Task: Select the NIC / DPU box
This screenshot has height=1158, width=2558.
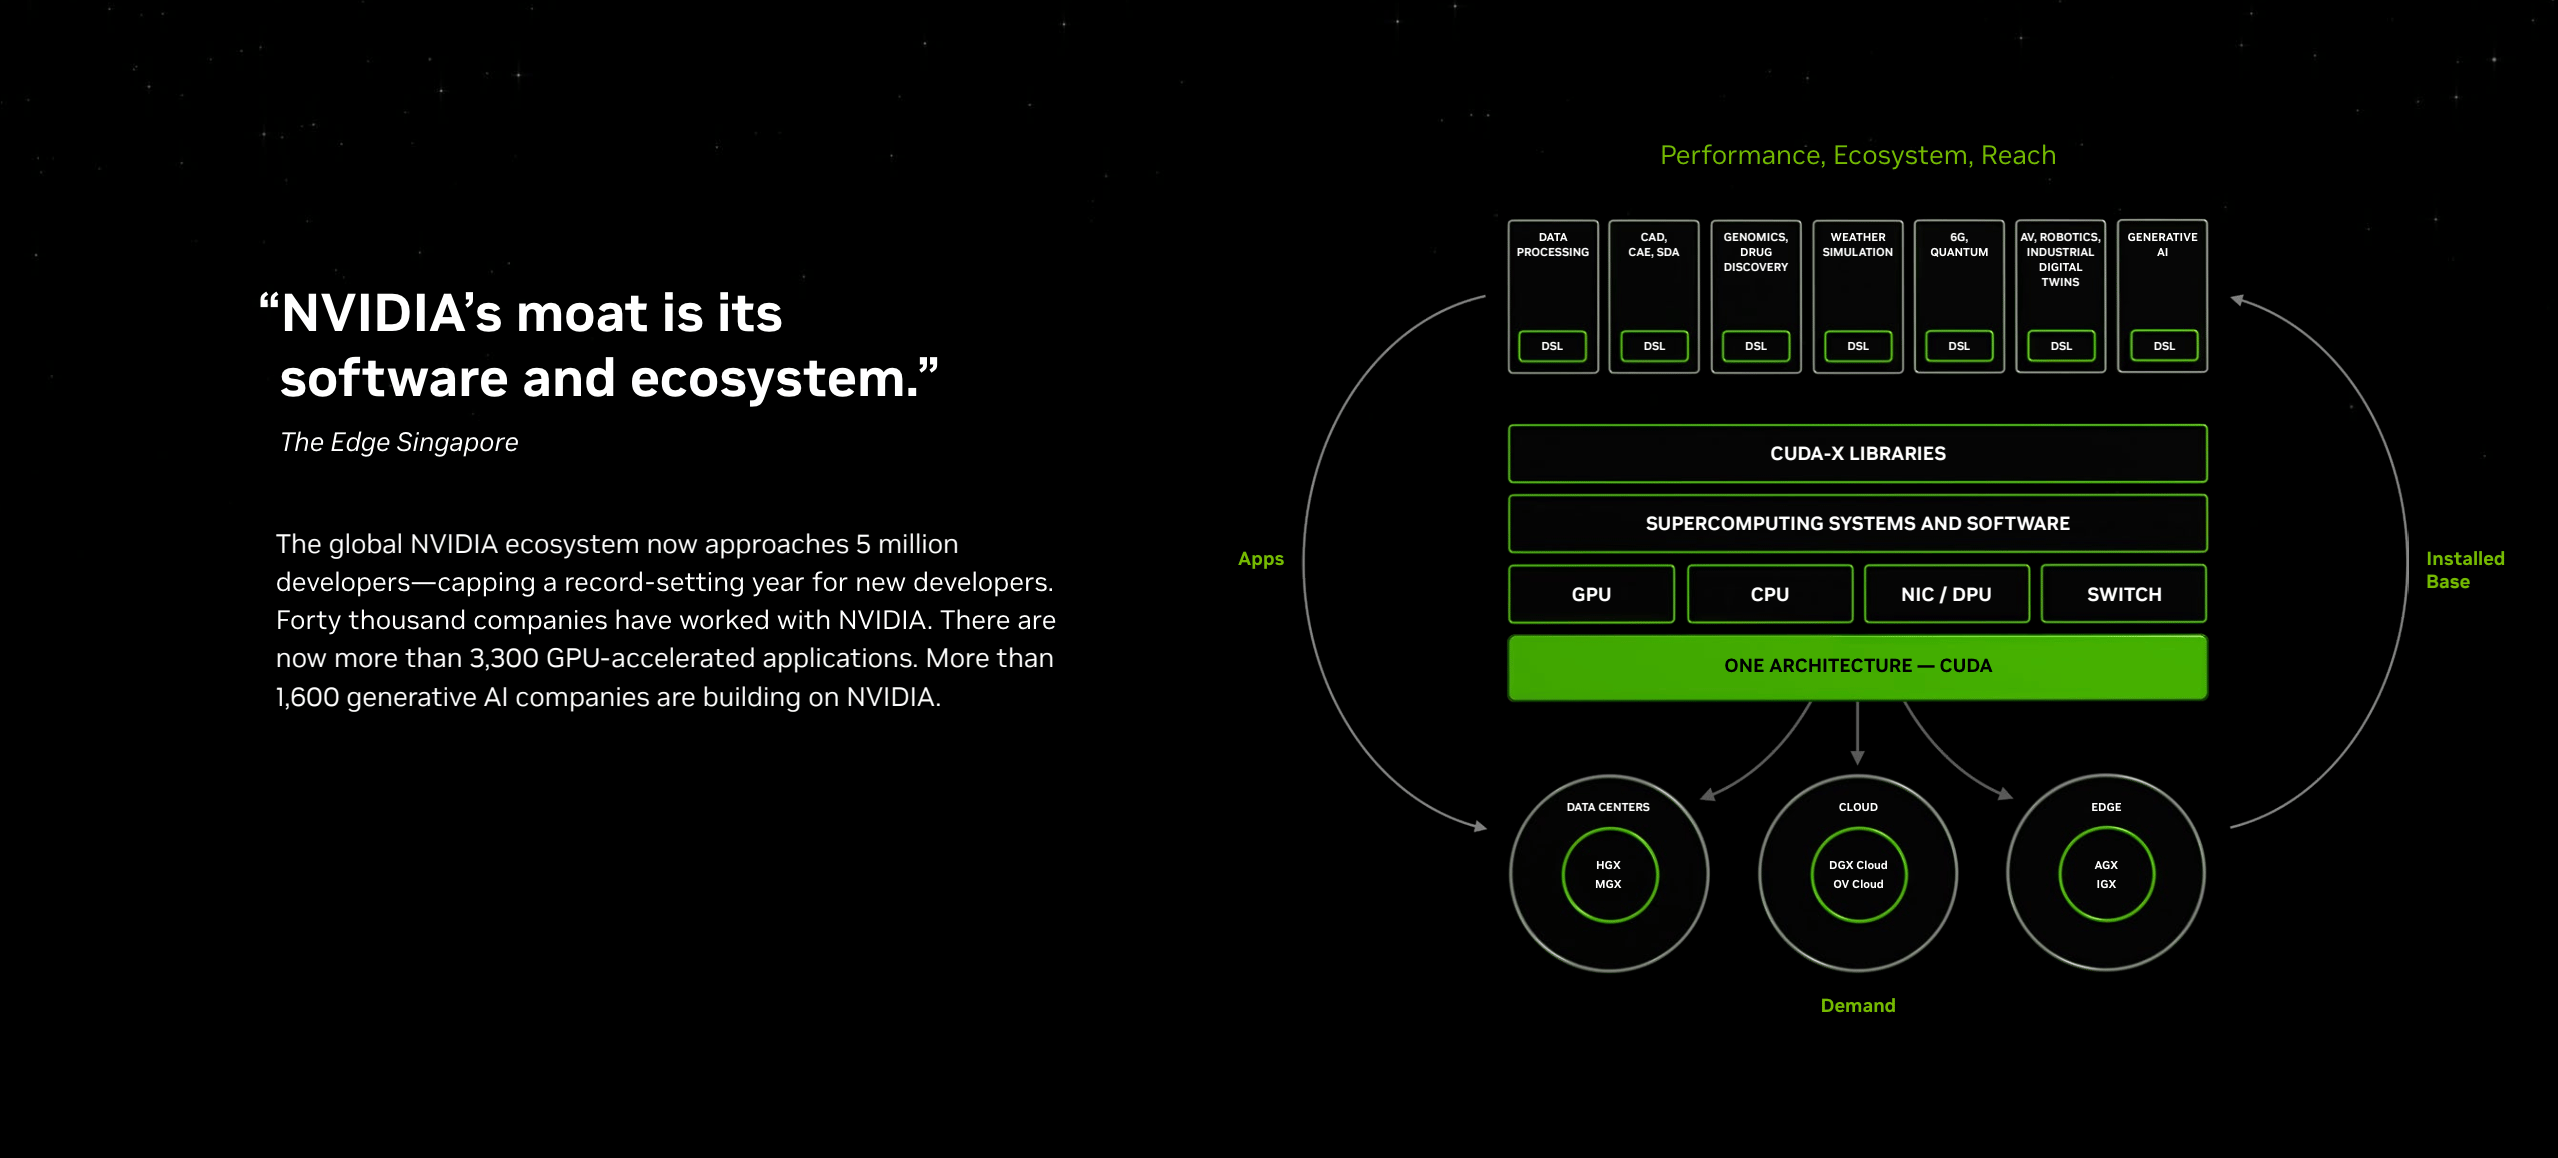Action: pos(1946,594)
